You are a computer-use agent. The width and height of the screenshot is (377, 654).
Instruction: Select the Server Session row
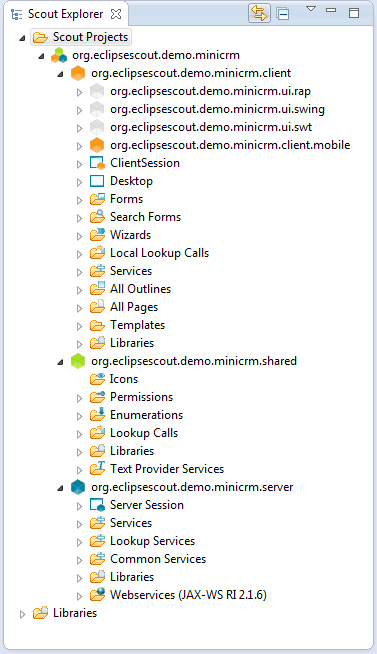146,505
